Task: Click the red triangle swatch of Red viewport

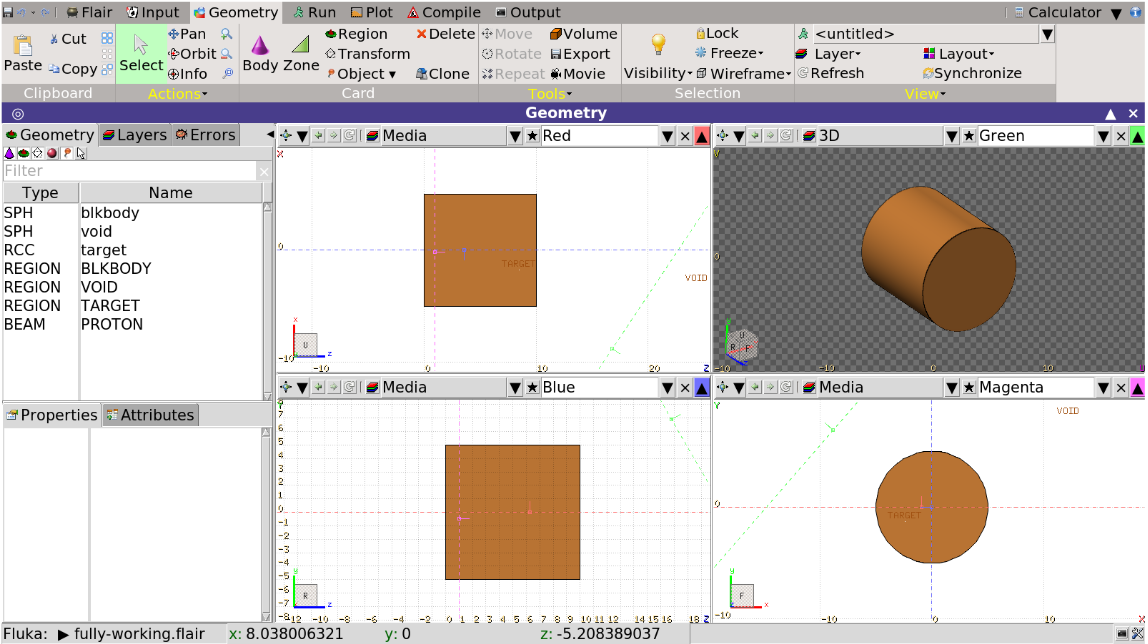Action: pos(701,136)
